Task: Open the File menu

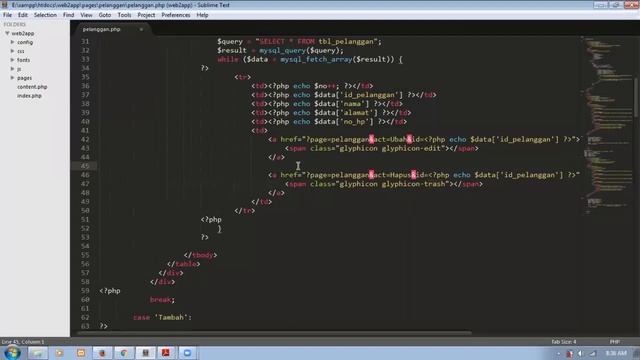Action: pyautogui.click(x=7, y=15)
